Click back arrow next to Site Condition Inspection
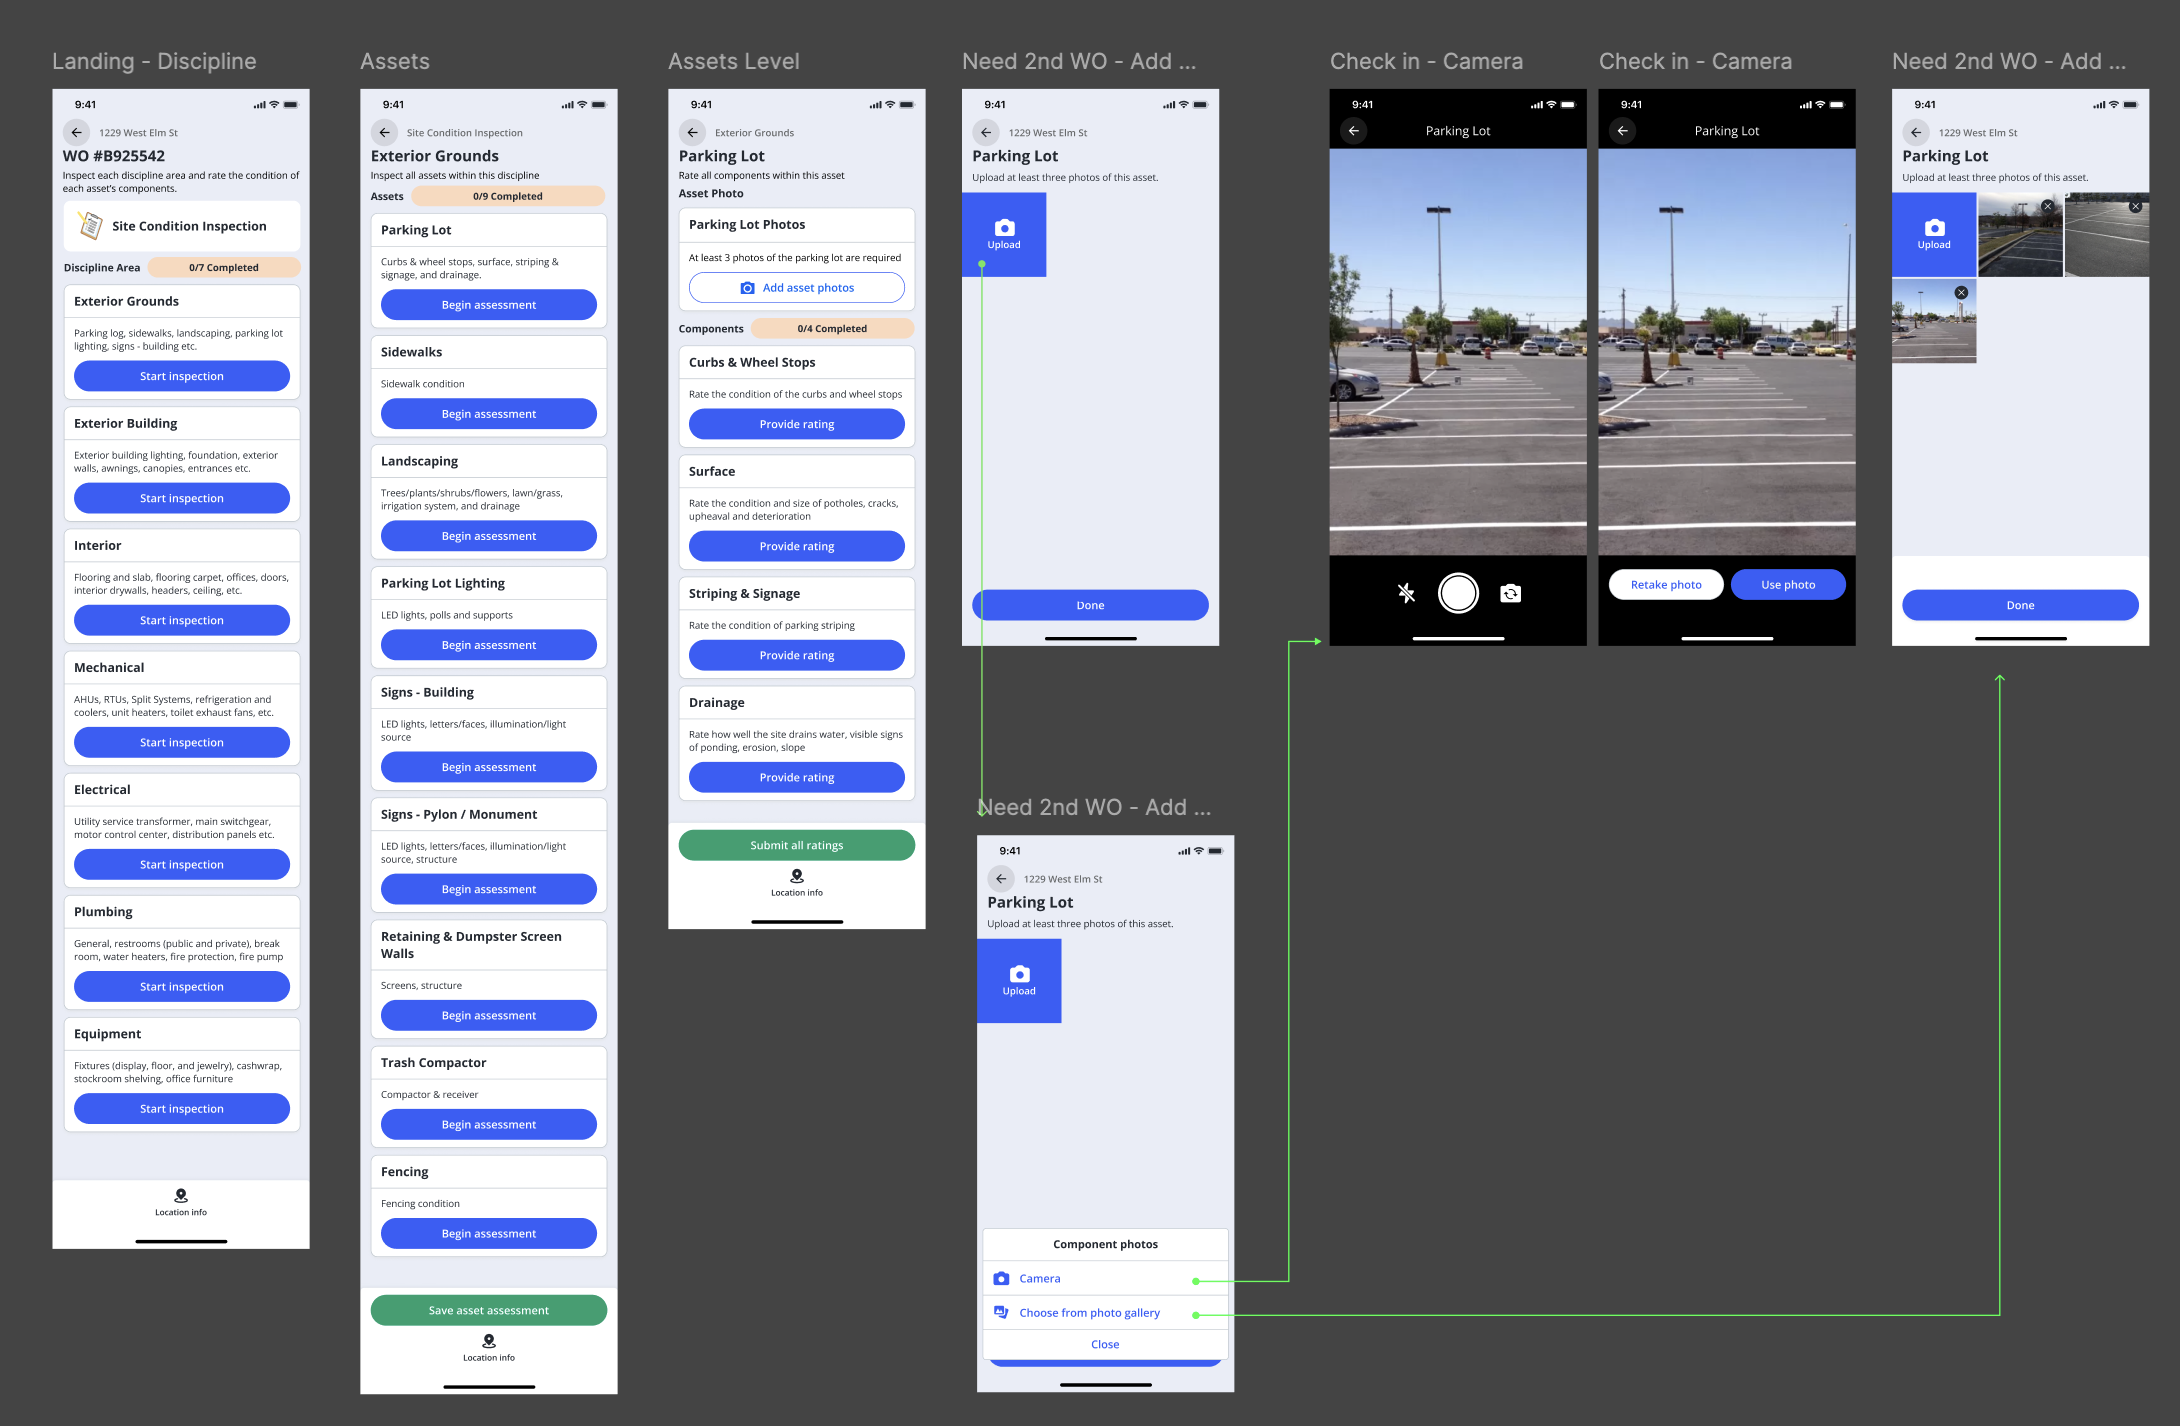The image size is (2180, 1426). pyautogui.click(x=385, y=132)
